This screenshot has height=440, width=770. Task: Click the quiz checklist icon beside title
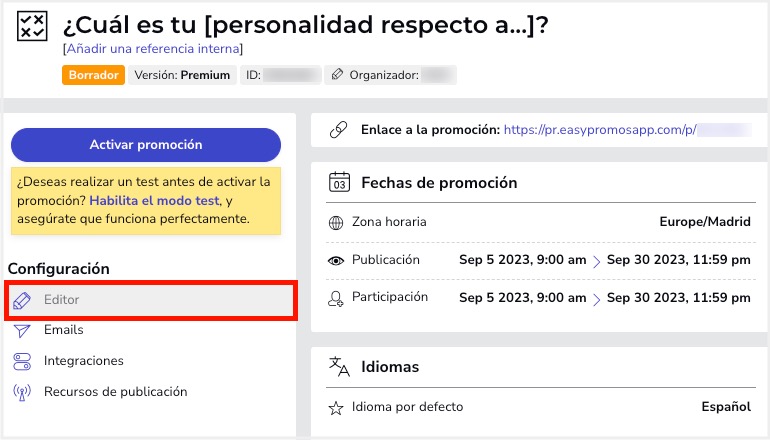32,26
